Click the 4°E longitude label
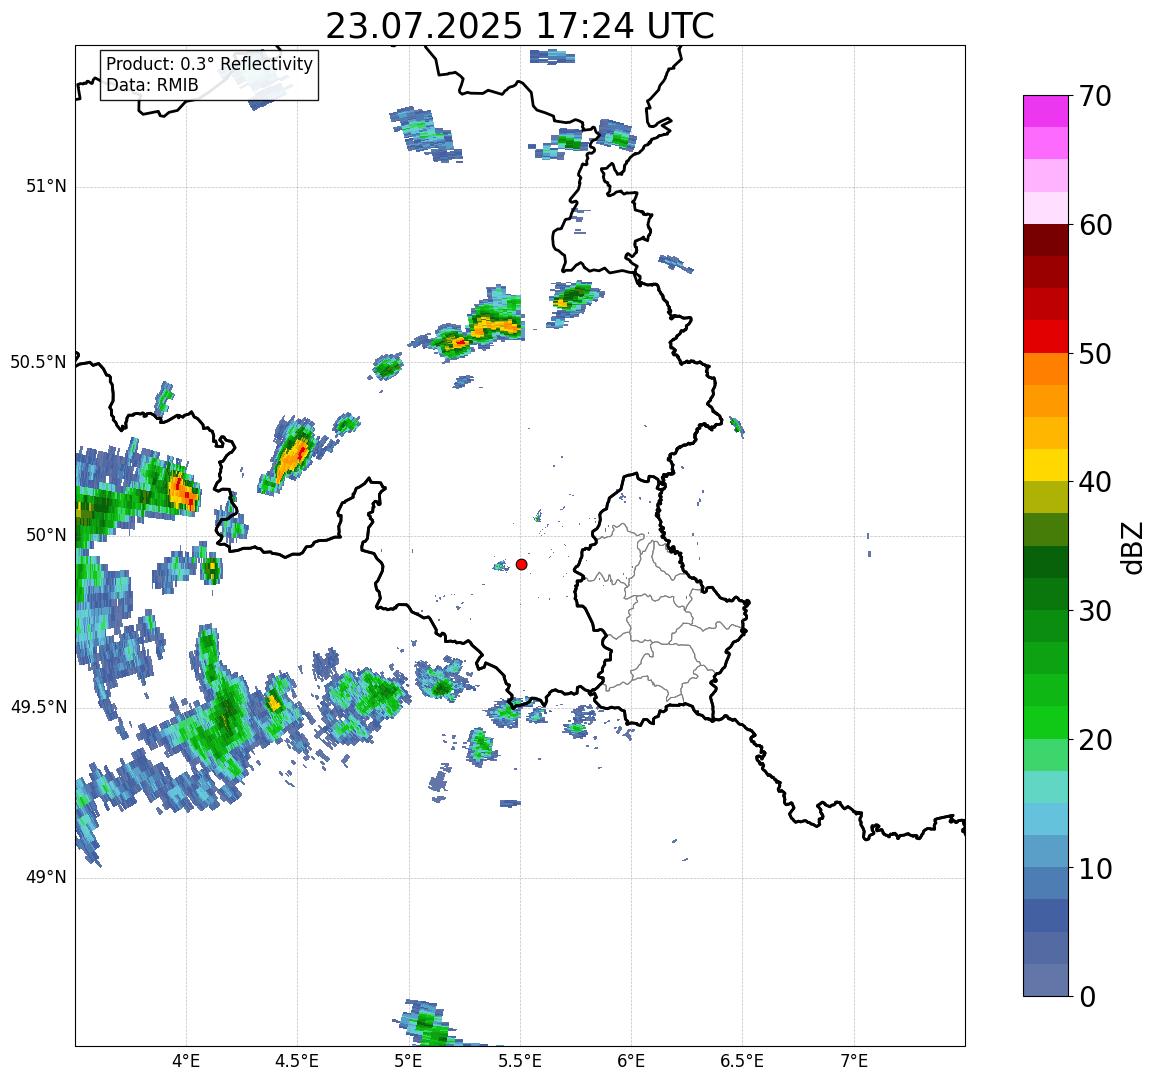The width and height of the screenshot is (1157, 1081). 186,1061
